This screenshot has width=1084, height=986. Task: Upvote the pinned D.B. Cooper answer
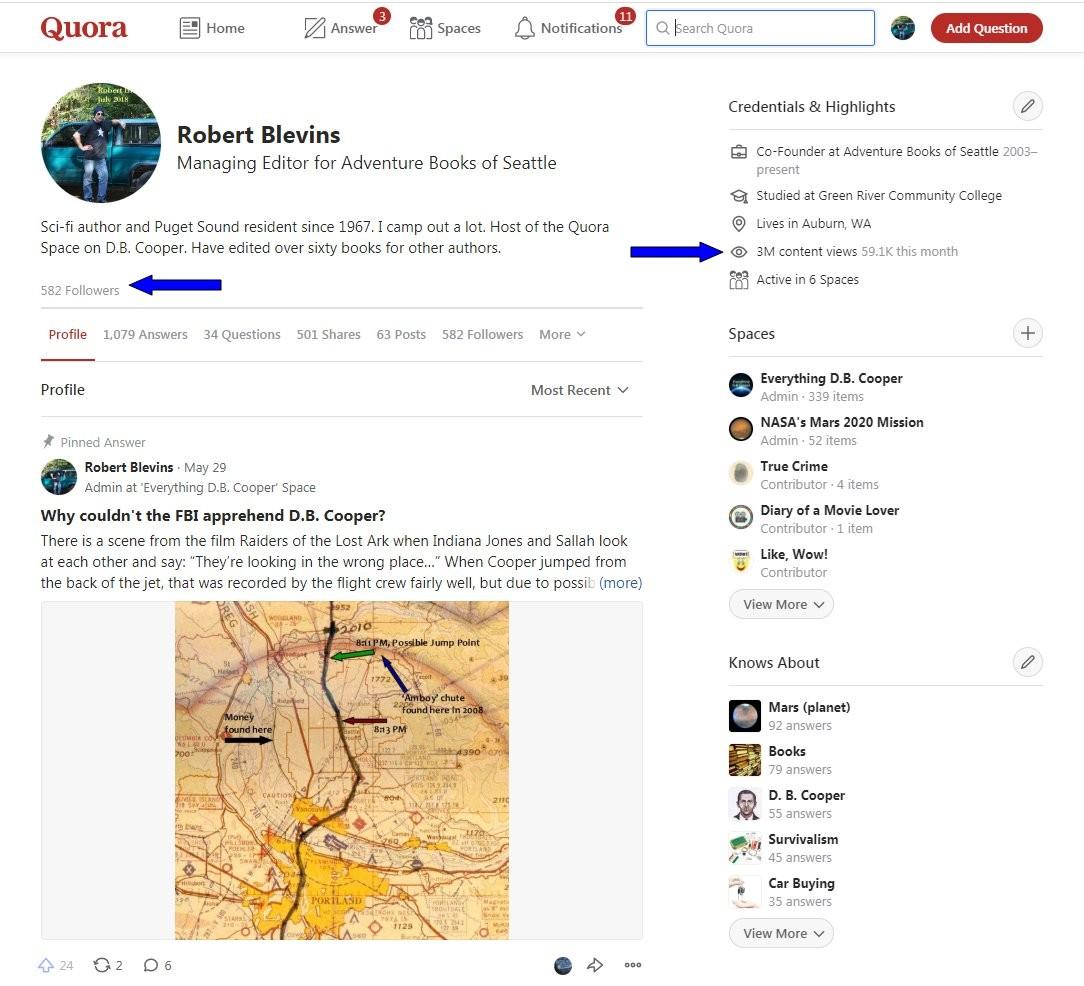pos(46,965)
